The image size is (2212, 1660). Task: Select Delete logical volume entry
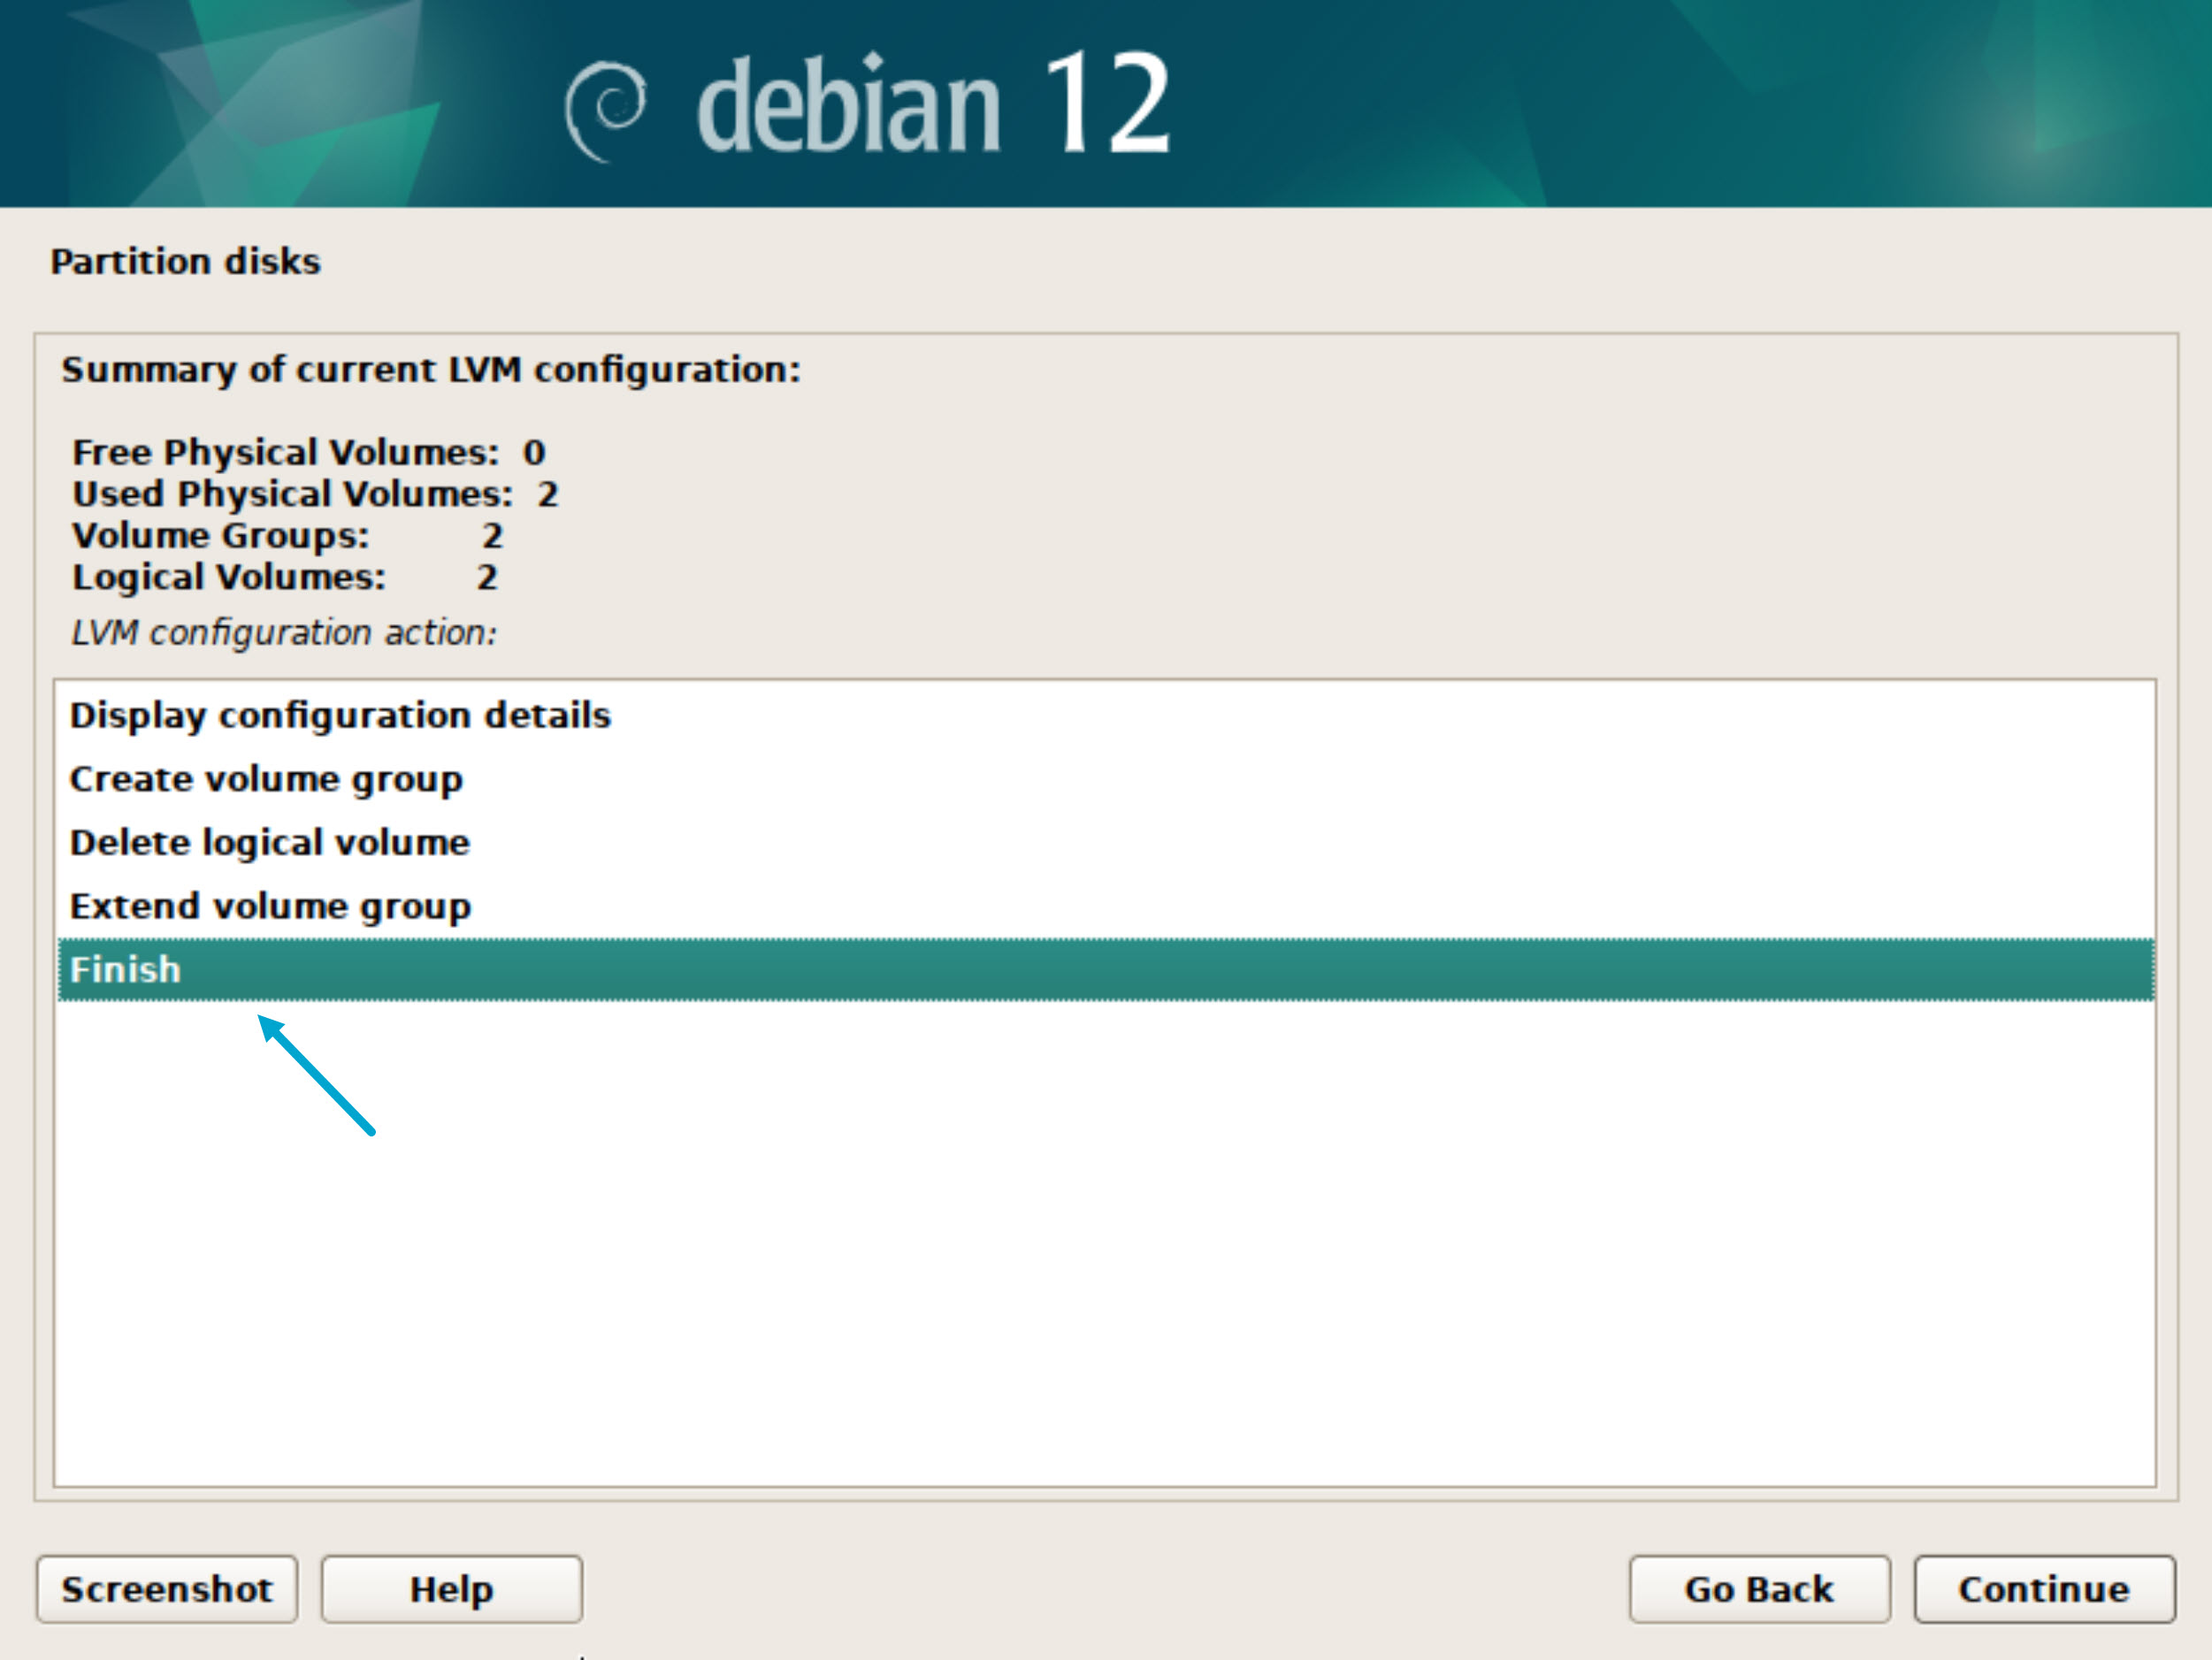pos(269,843)
